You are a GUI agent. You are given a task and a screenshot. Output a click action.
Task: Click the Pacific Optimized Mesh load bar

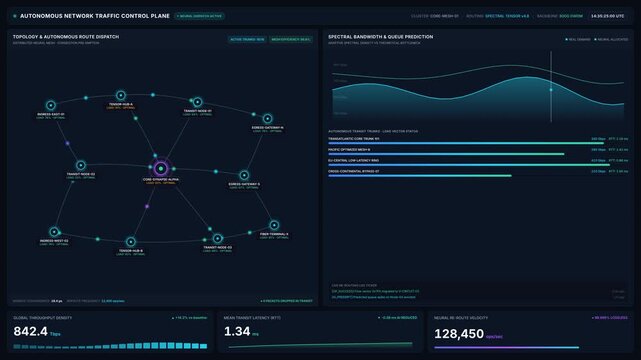coord(446,154)
